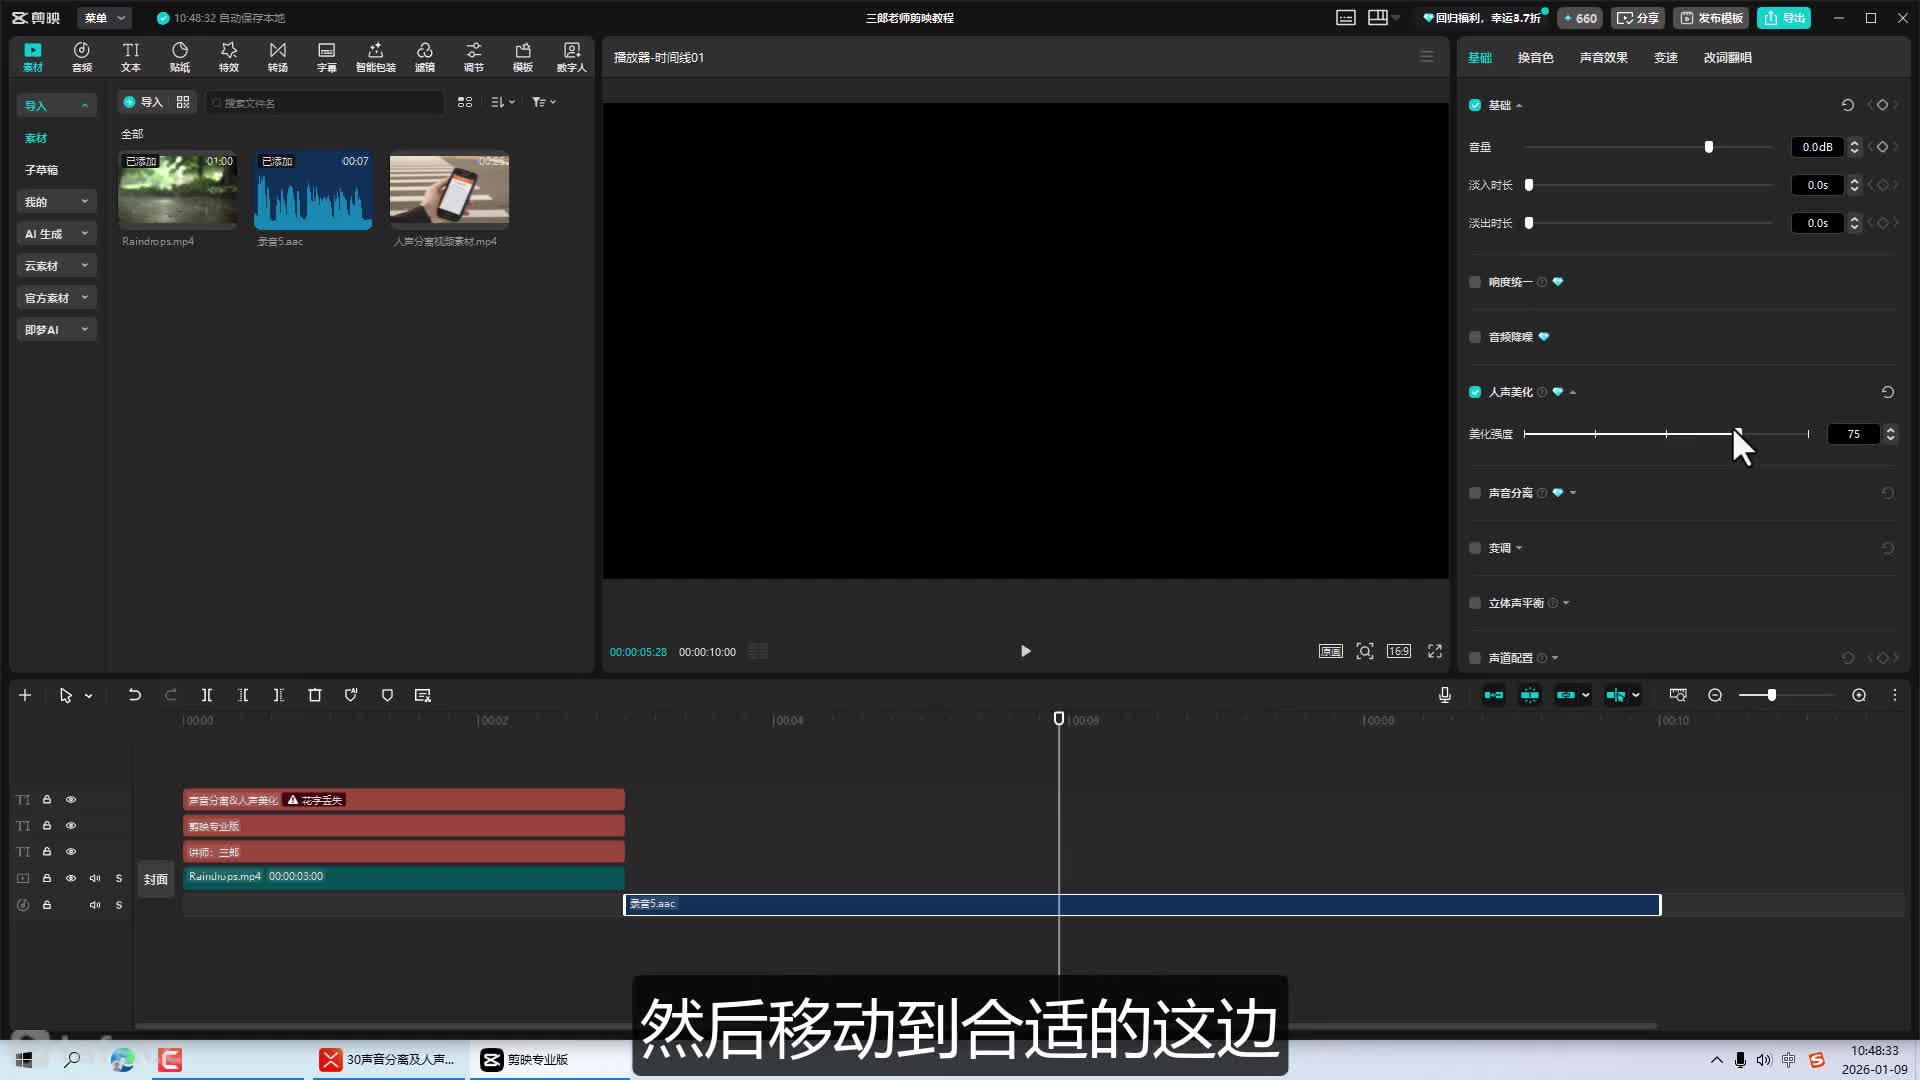Click the 导出 export button

[x=1785, y=18]
